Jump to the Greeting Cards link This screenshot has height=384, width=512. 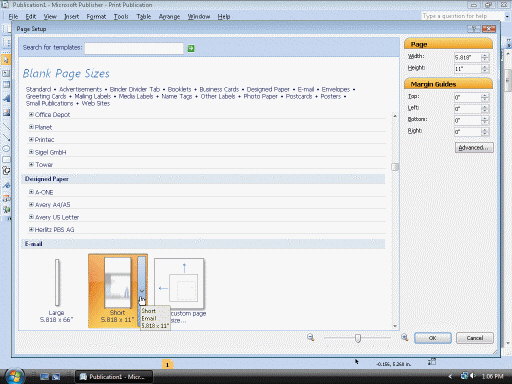tap(46, 96)
